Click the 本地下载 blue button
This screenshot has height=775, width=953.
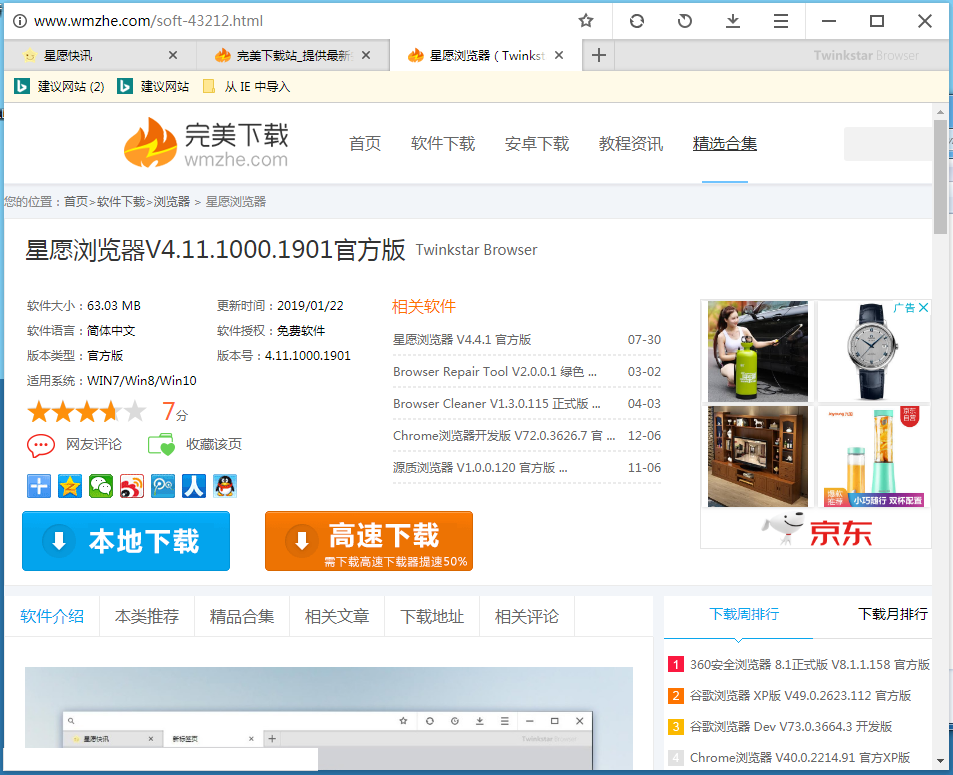tap(126, 541)
